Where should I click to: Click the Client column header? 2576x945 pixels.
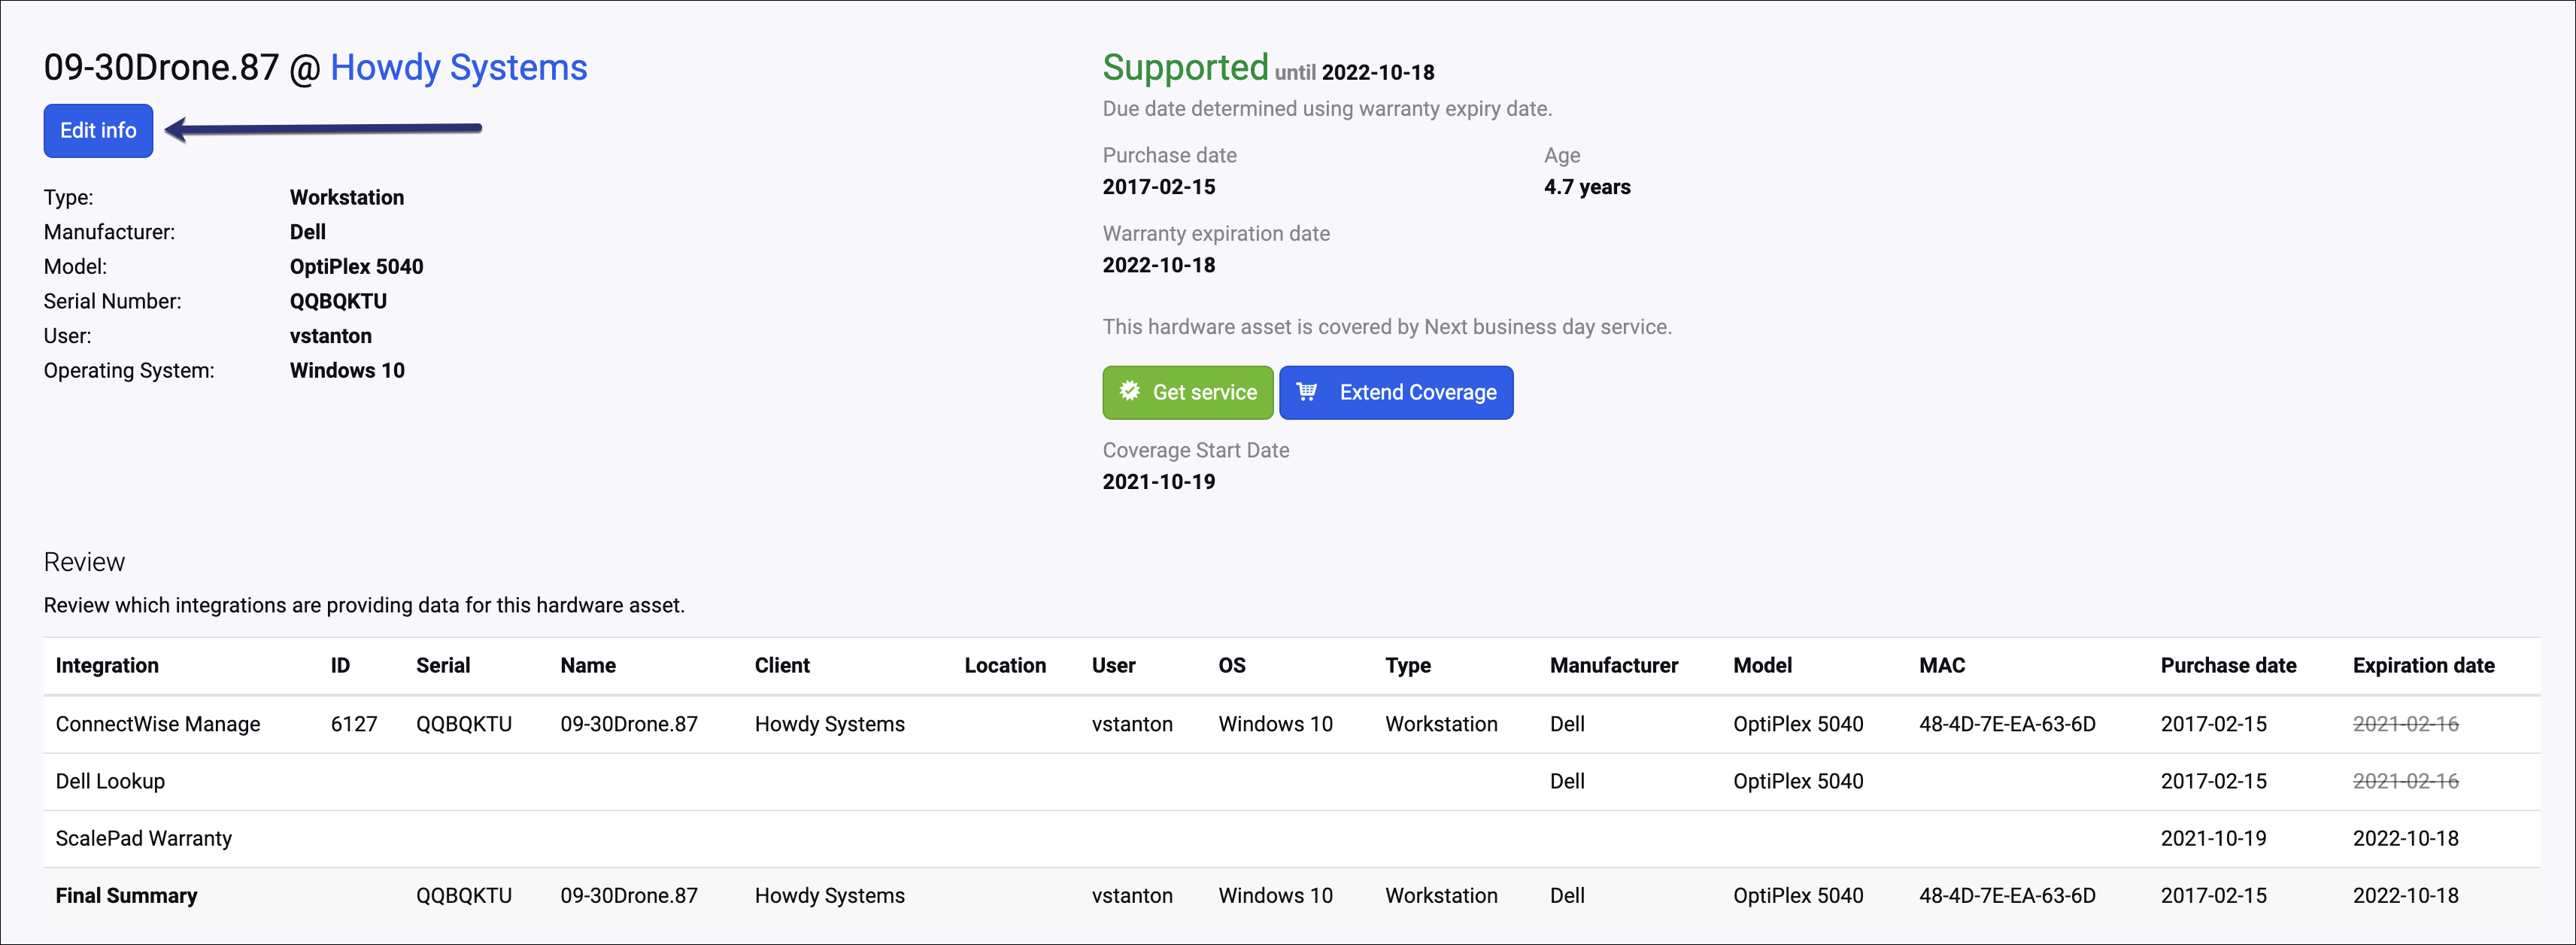[x=782, y=665]
